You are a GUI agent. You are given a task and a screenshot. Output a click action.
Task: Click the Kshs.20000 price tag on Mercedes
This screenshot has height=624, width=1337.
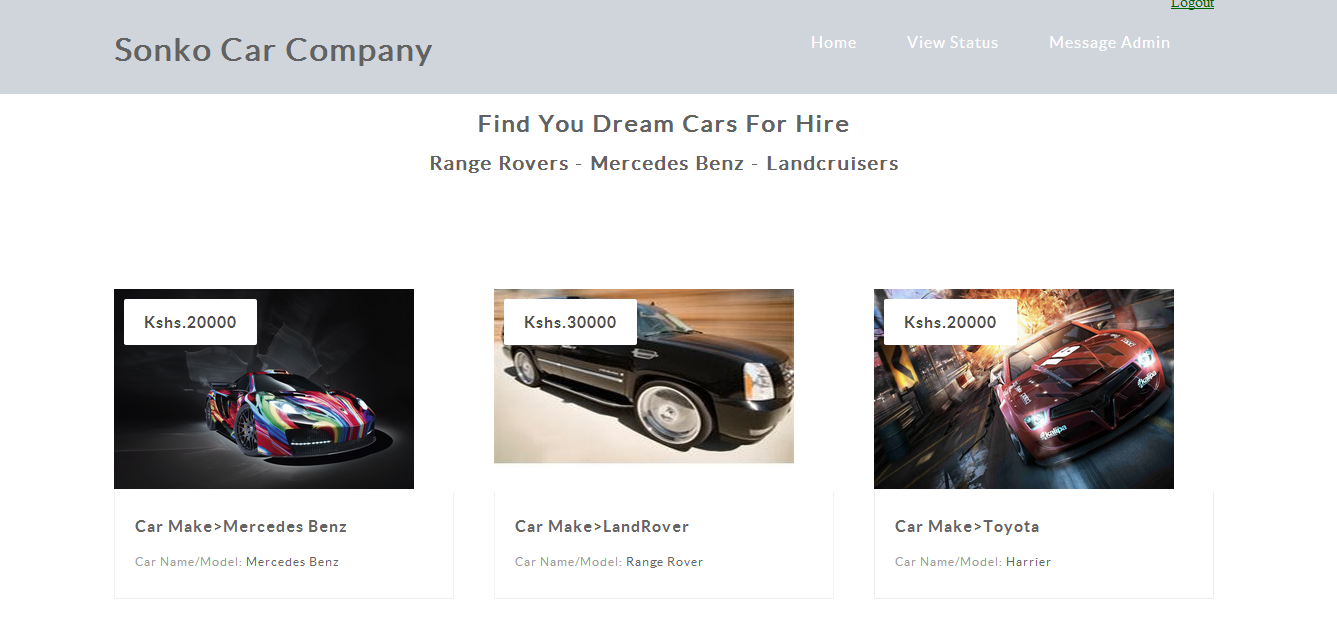pos(190,322)
